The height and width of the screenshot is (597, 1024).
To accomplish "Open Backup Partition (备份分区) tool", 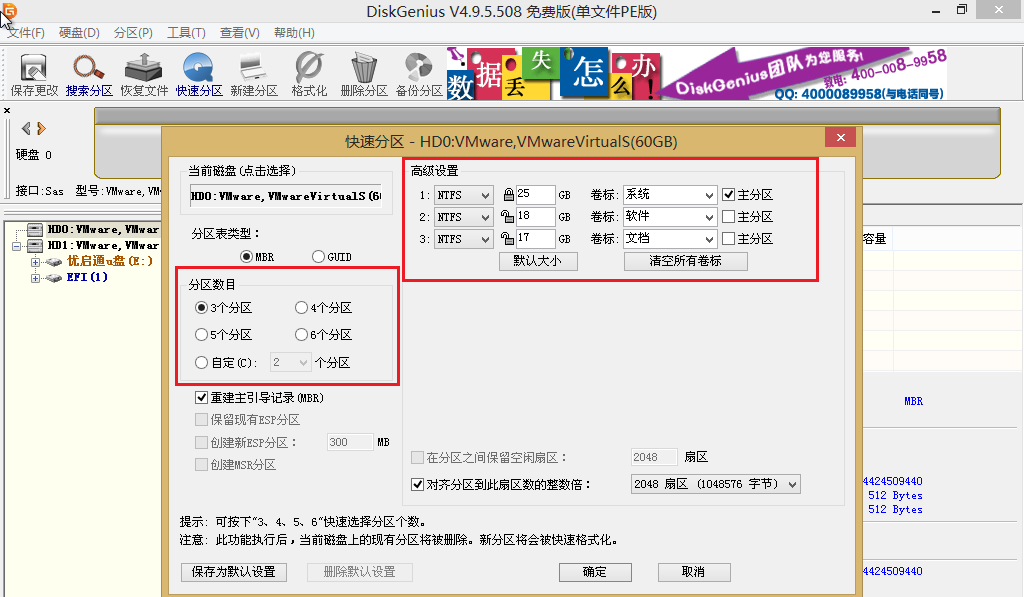I will click(419, 75).
